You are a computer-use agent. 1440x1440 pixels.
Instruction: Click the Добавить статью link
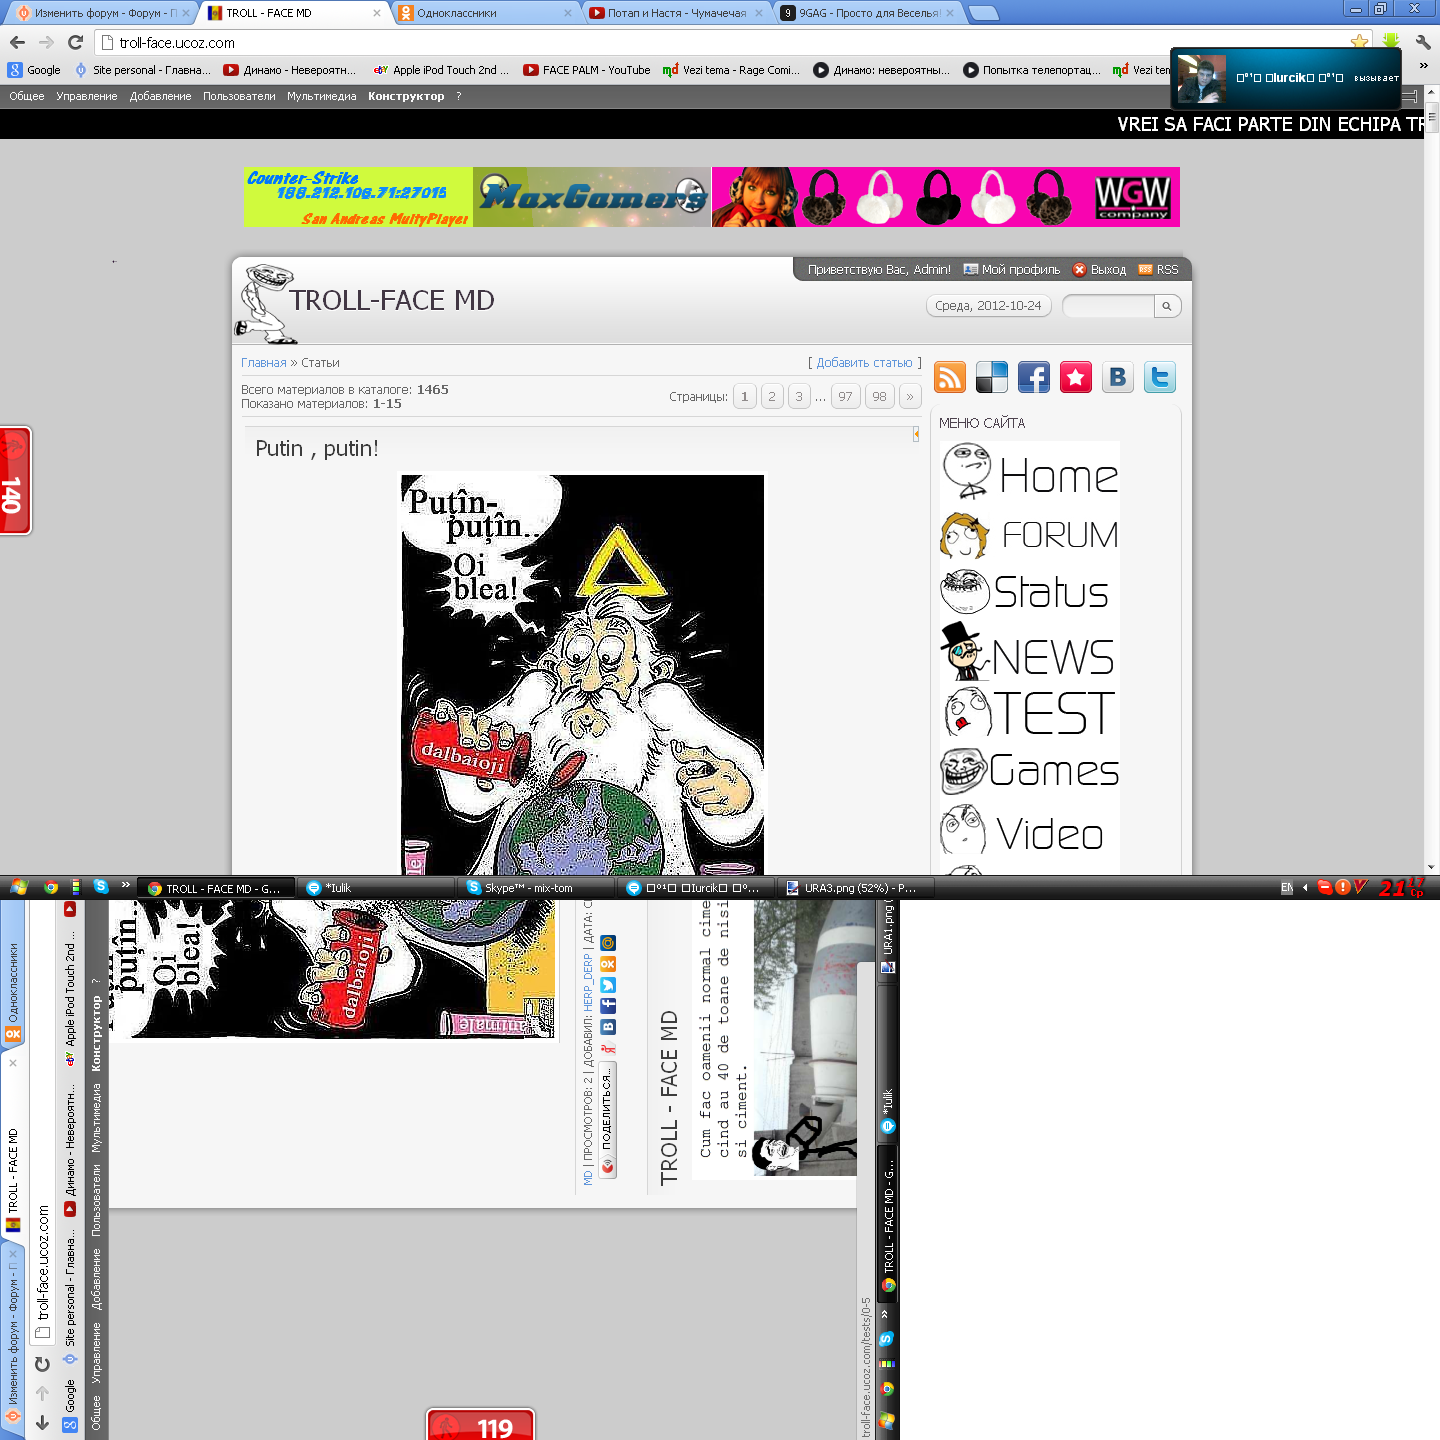point(864,363)
